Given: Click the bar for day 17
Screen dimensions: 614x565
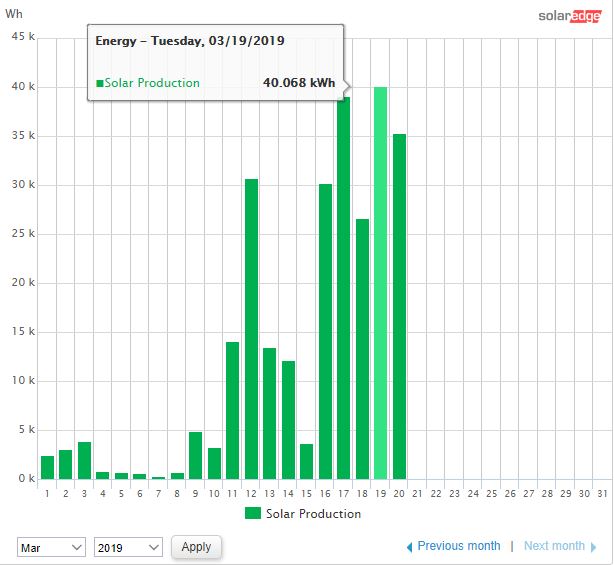Looking at the screenshot, I should point(344,290).
